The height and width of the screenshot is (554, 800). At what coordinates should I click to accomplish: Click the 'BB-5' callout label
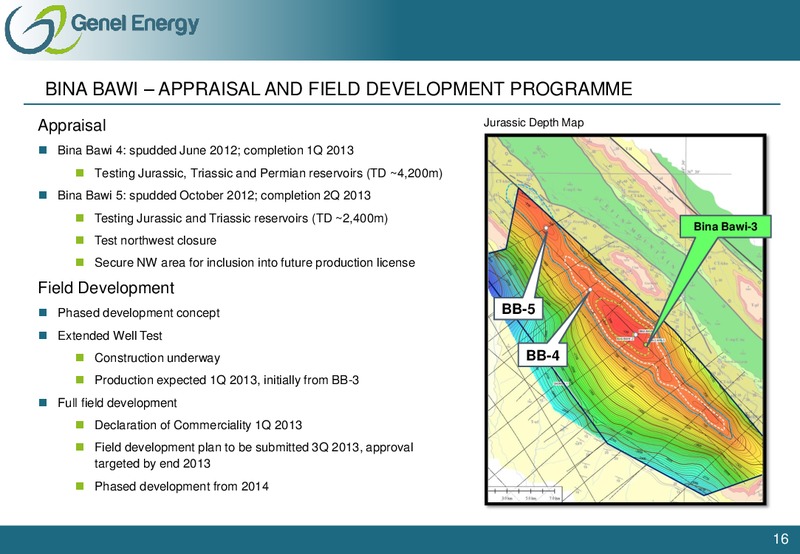[518, 309]
